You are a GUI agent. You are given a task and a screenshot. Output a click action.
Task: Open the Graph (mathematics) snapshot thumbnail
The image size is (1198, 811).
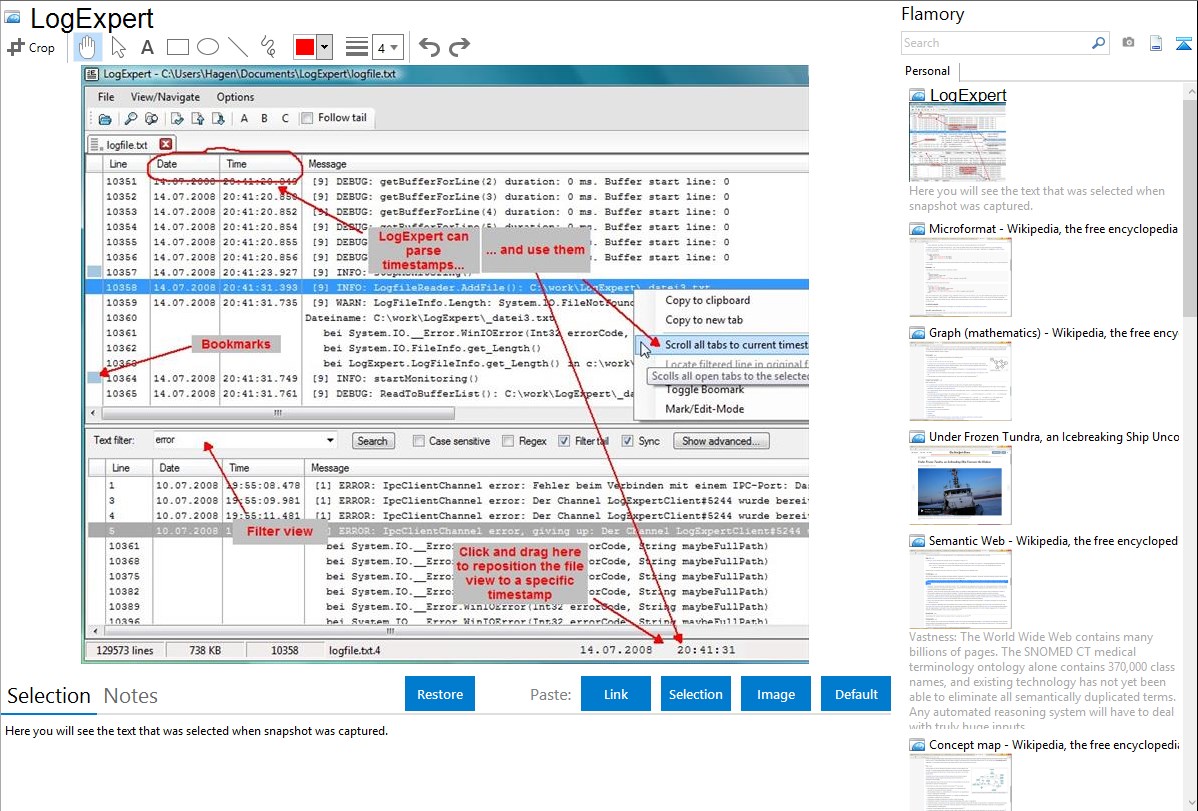click(x=960, y=381)
